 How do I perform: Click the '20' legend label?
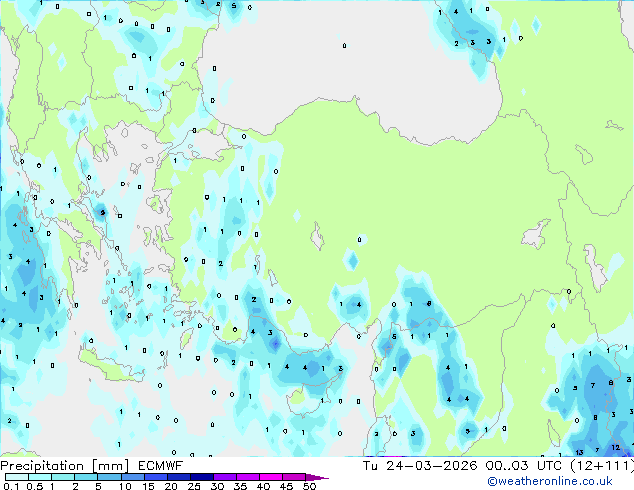pos(171,486)
